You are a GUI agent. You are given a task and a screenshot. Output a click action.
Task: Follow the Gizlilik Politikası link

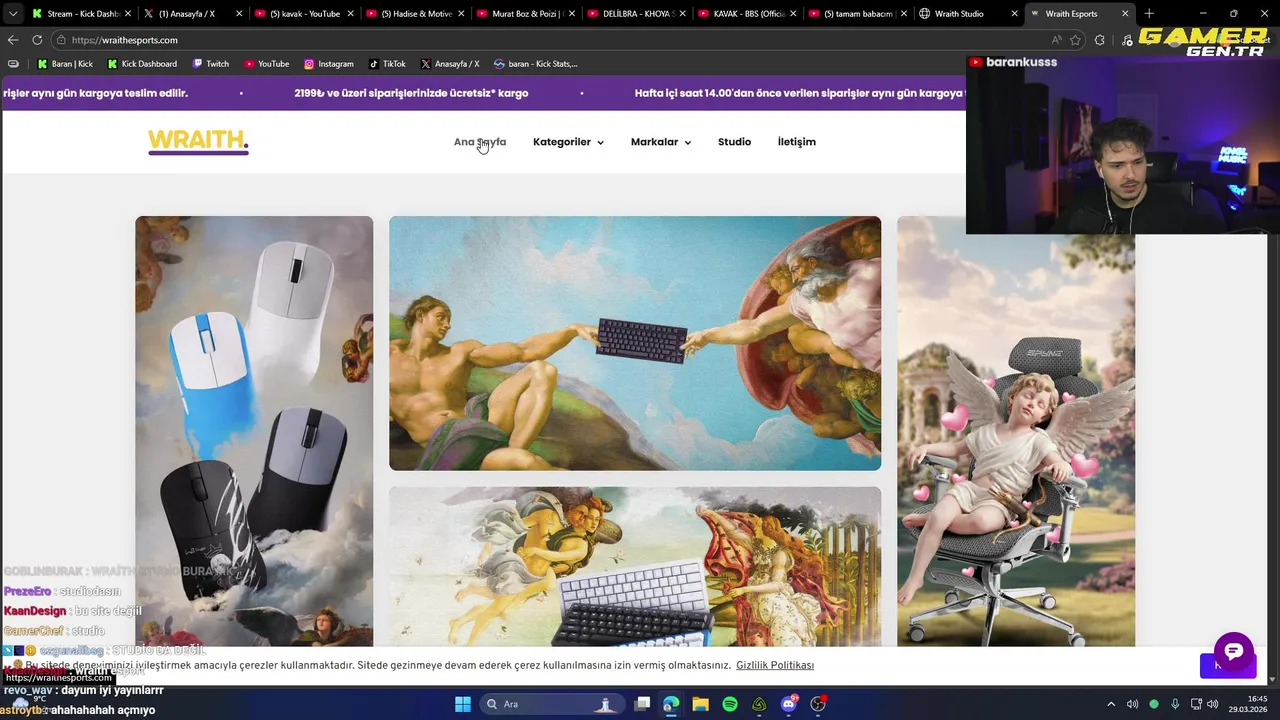click(x=775, y=665)
